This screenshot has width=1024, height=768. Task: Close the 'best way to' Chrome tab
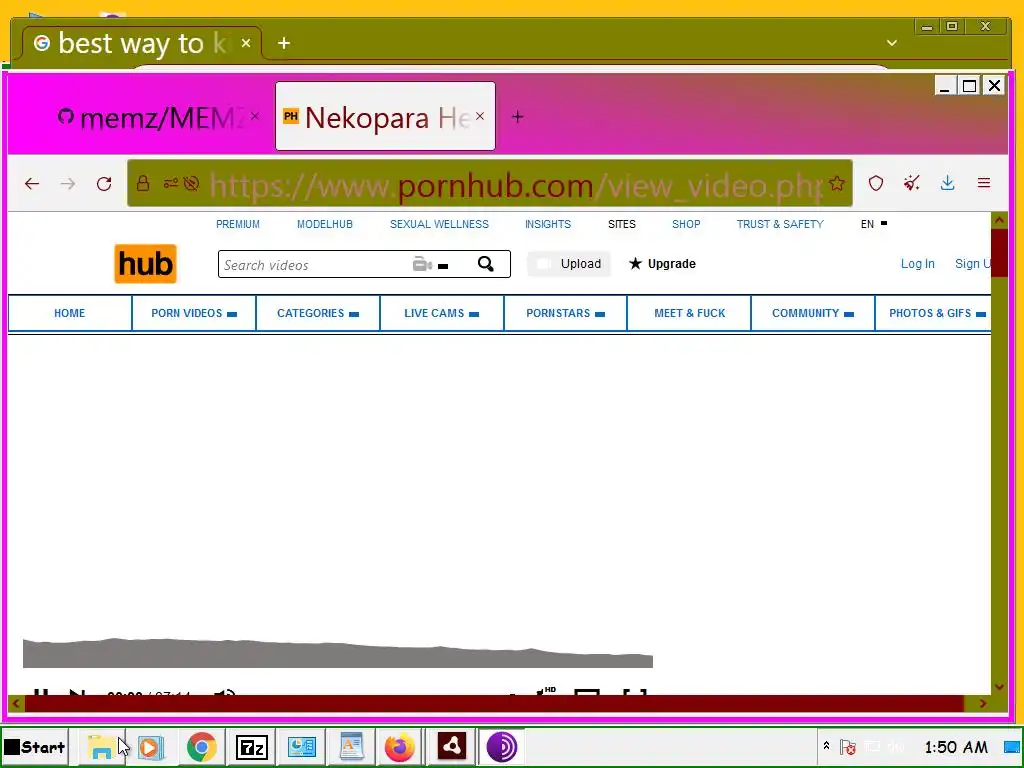pyautogui.click(x=246, y=43)
